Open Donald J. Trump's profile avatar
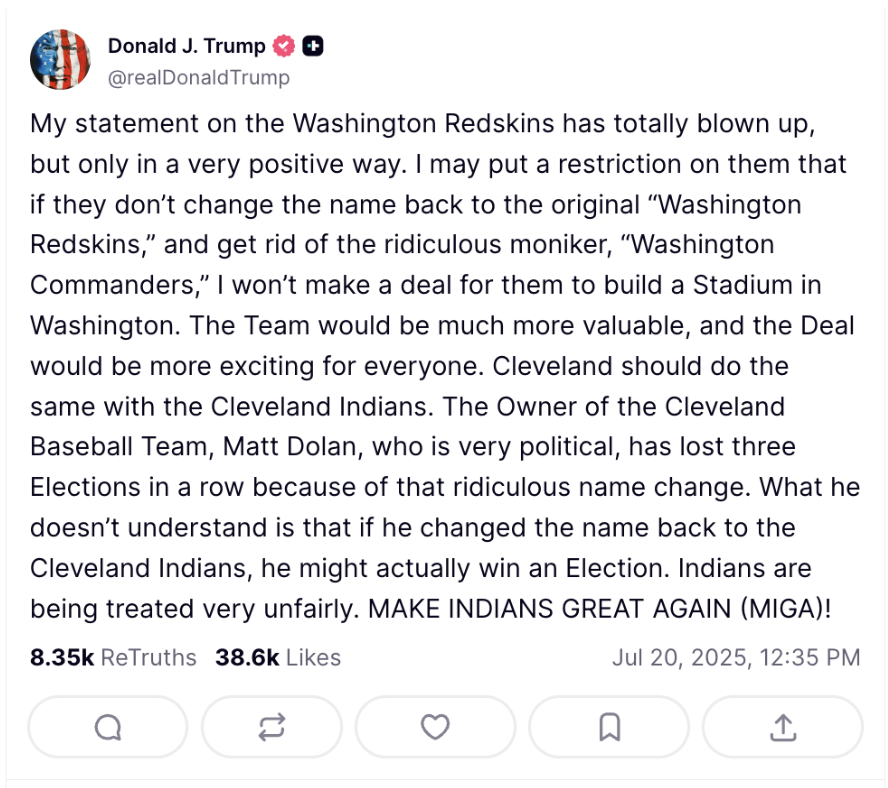 point(61,60)
